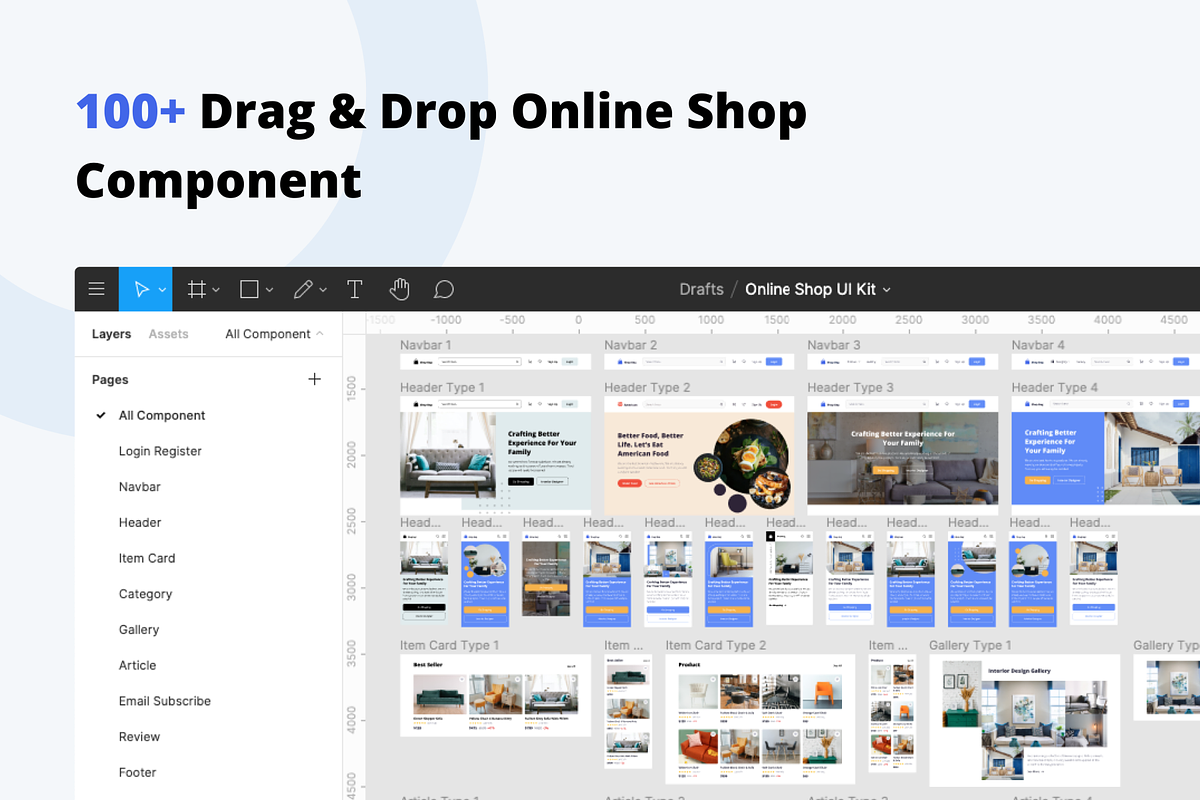The image size is (1200, 800).
Task: Select the All Component page
Action: click(162, 415)
